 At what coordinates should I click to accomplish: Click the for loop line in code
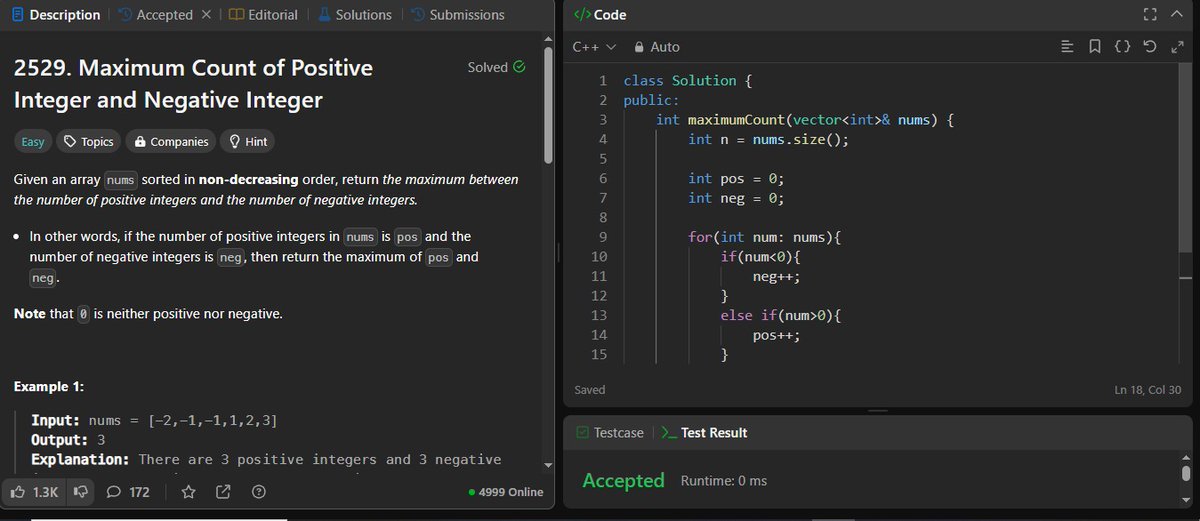click(766, 238)
